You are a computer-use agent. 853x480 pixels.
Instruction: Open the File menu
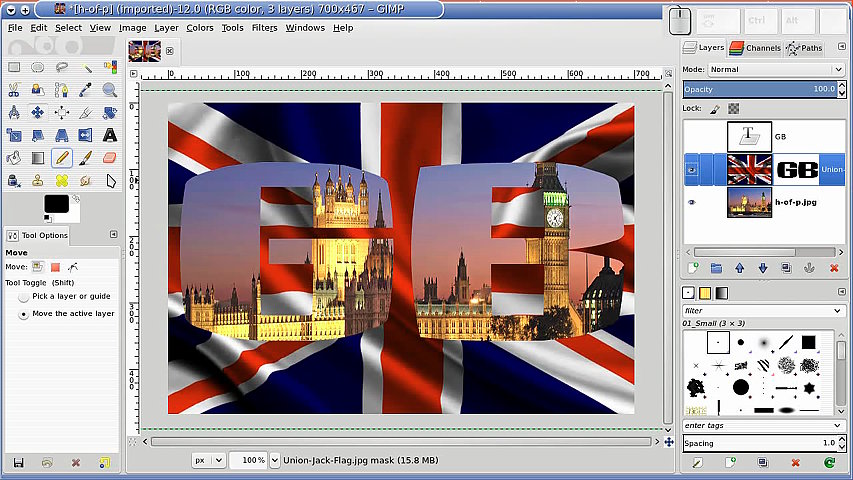(15, 28)
